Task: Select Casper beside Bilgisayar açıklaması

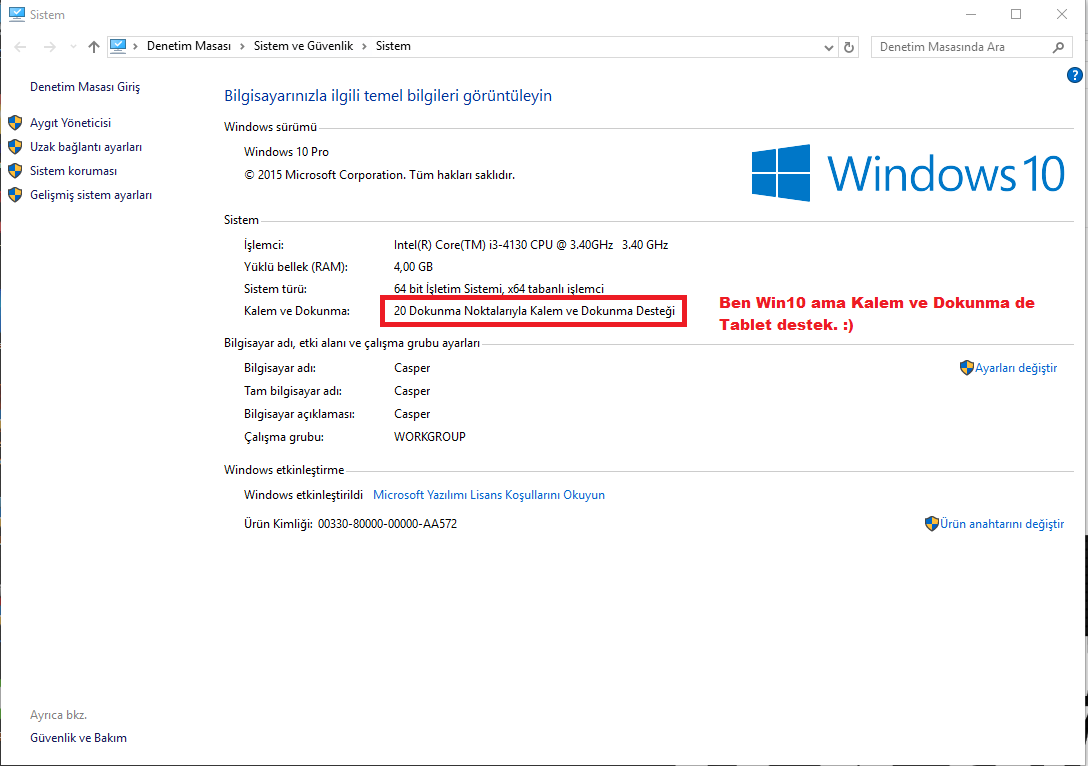Action: tap(412, 414)
